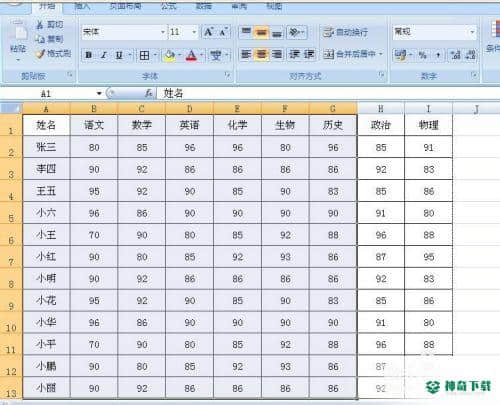Screen dimensions: 500x405
Task: Toggle Bold formatting
Action: tap(88, 55)
